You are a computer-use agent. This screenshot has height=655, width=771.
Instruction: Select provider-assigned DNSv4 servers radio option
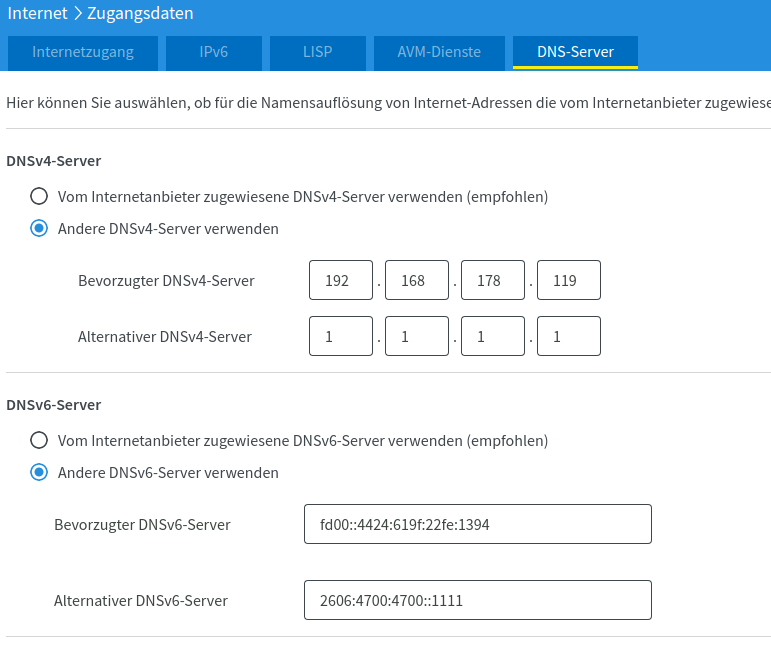39,197
